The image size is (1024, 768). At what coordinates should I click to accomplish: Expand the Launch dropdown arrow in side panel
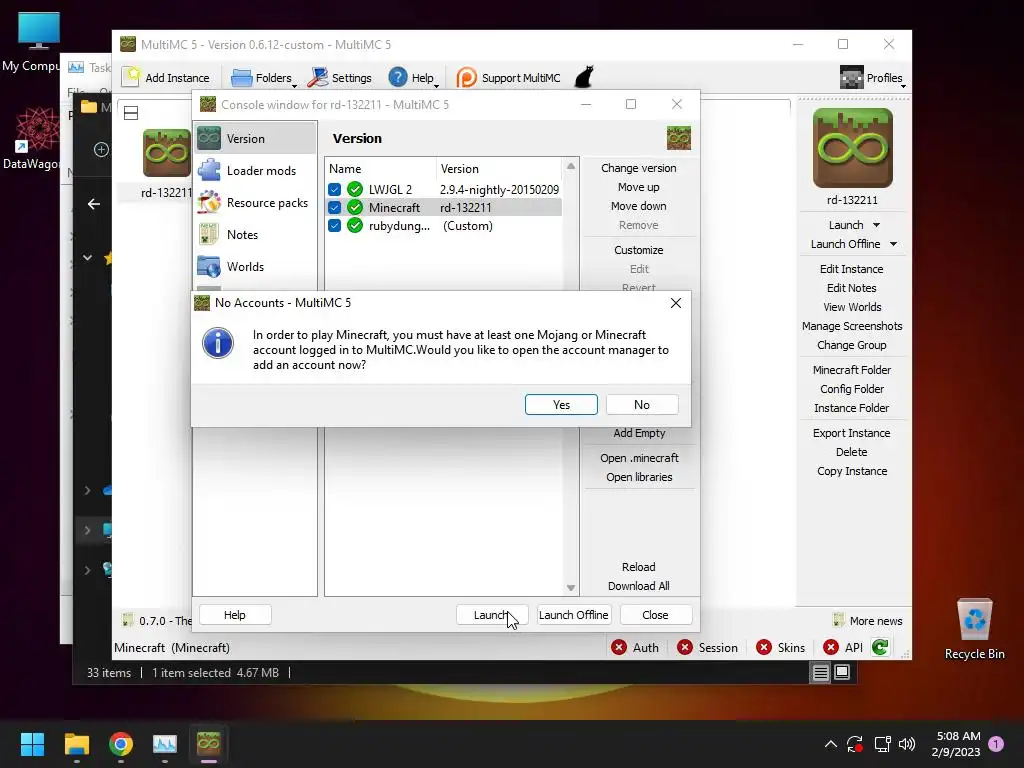876,225
